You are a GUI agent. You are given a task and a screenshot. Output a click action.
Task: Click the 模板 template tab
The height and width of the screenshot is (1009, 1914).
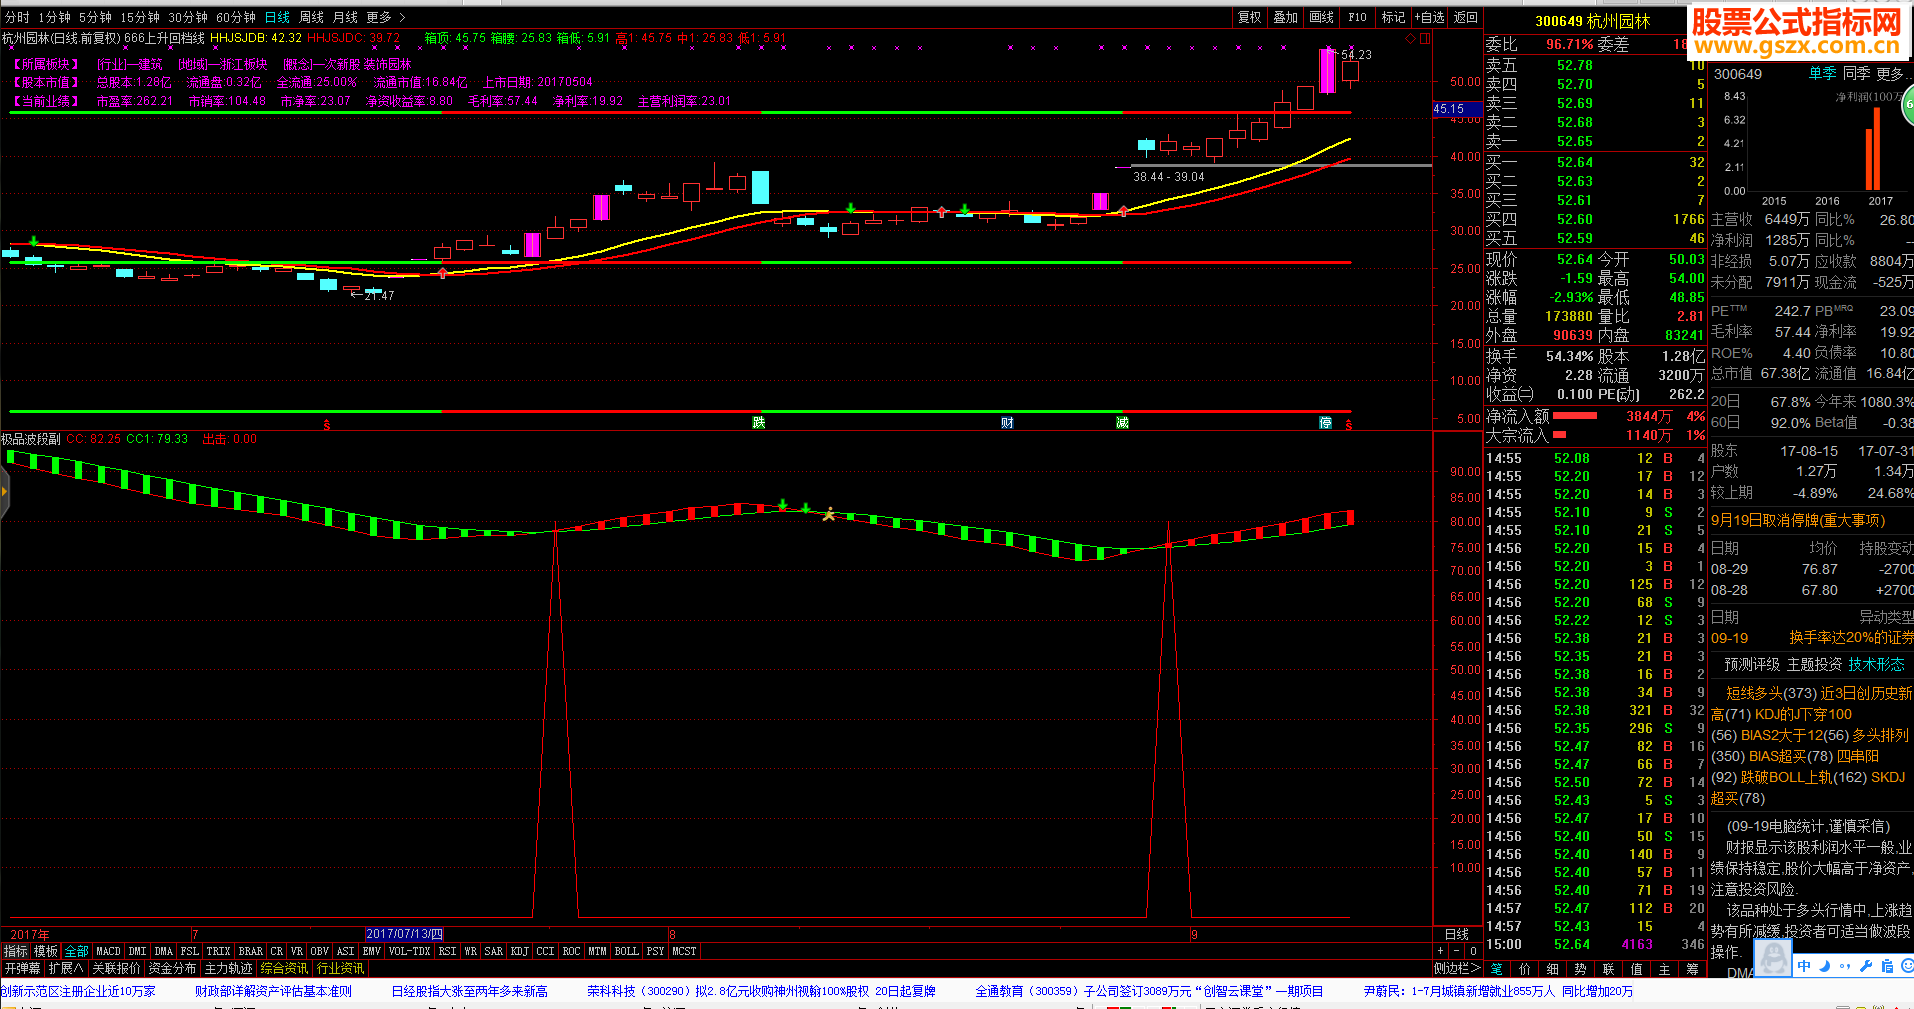click(x=46, y=951)
